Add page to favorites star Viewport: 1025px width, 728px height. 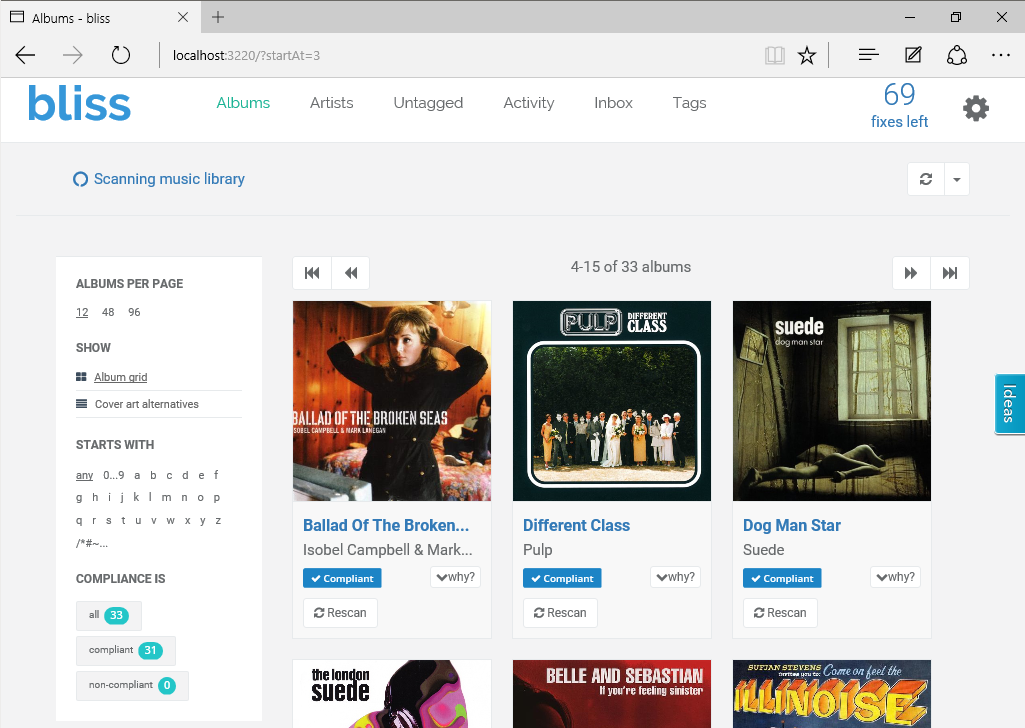pos(807,56)
